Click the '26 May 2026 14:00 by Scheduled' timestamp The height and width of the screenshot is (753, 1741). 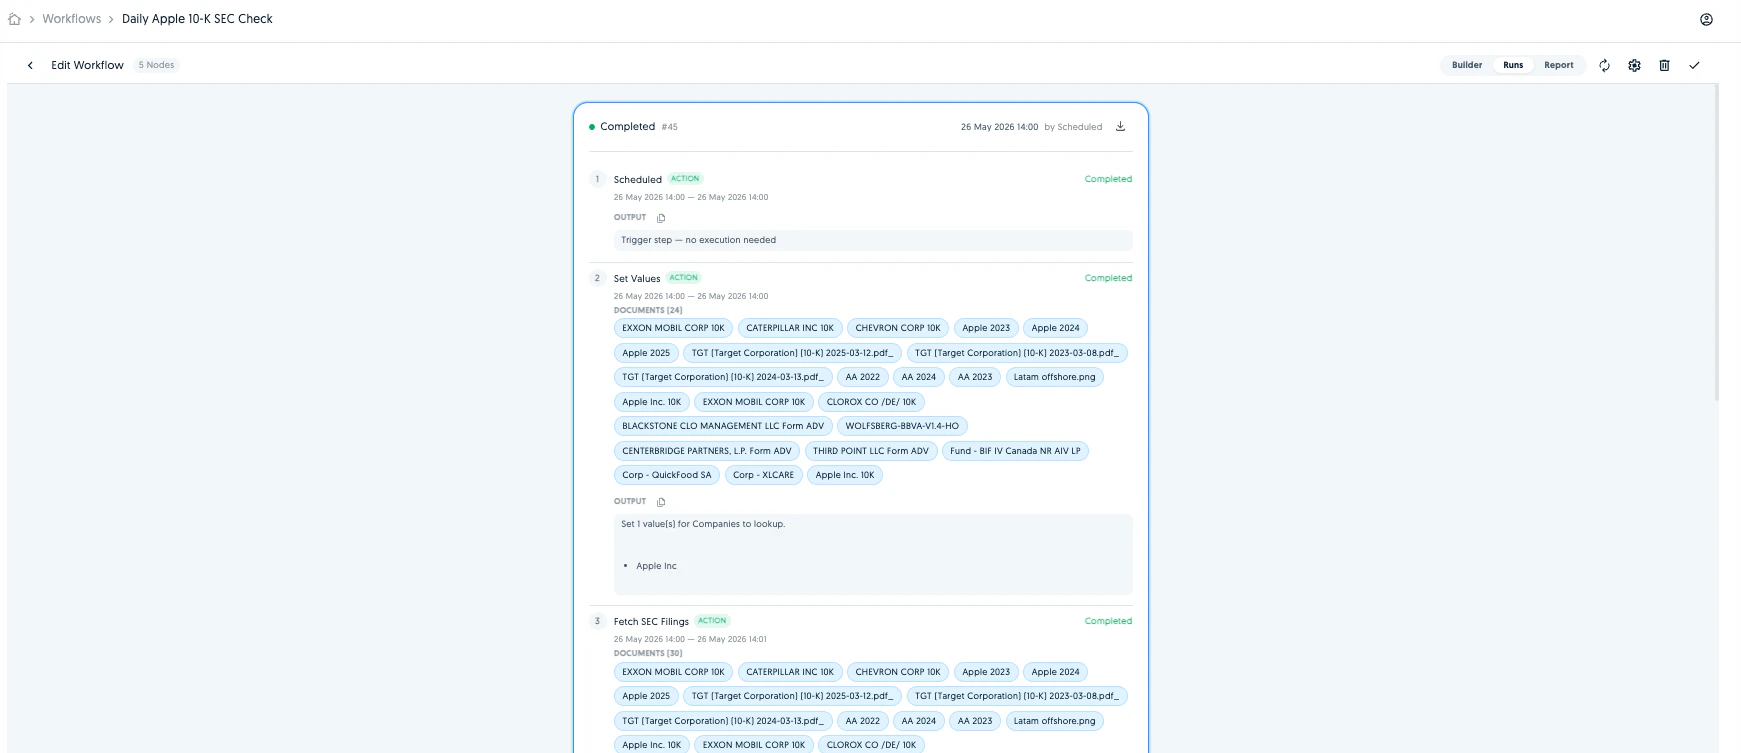(1031, 127)
